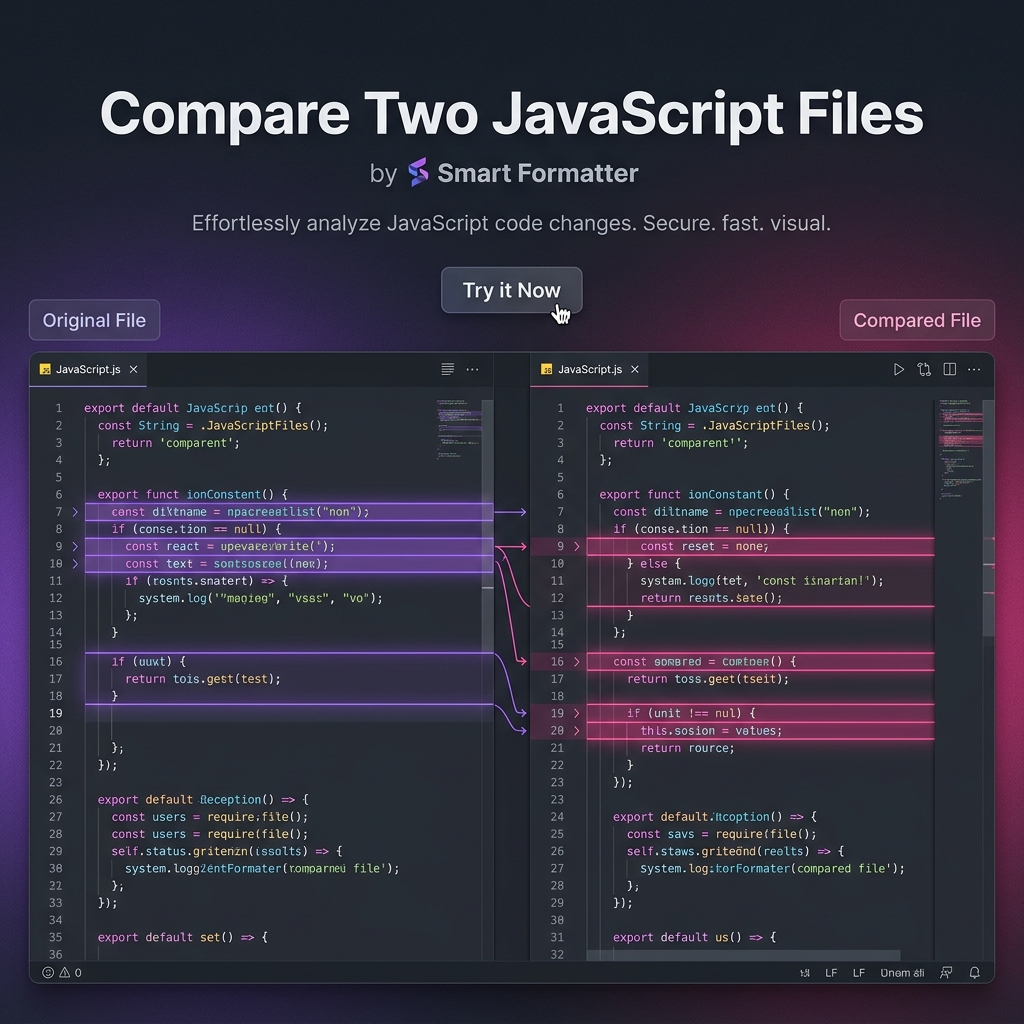This screenshot has height=1024, width=1024.
Task: Click left line 'const react = upevaeewrite'
Action: 289,546
